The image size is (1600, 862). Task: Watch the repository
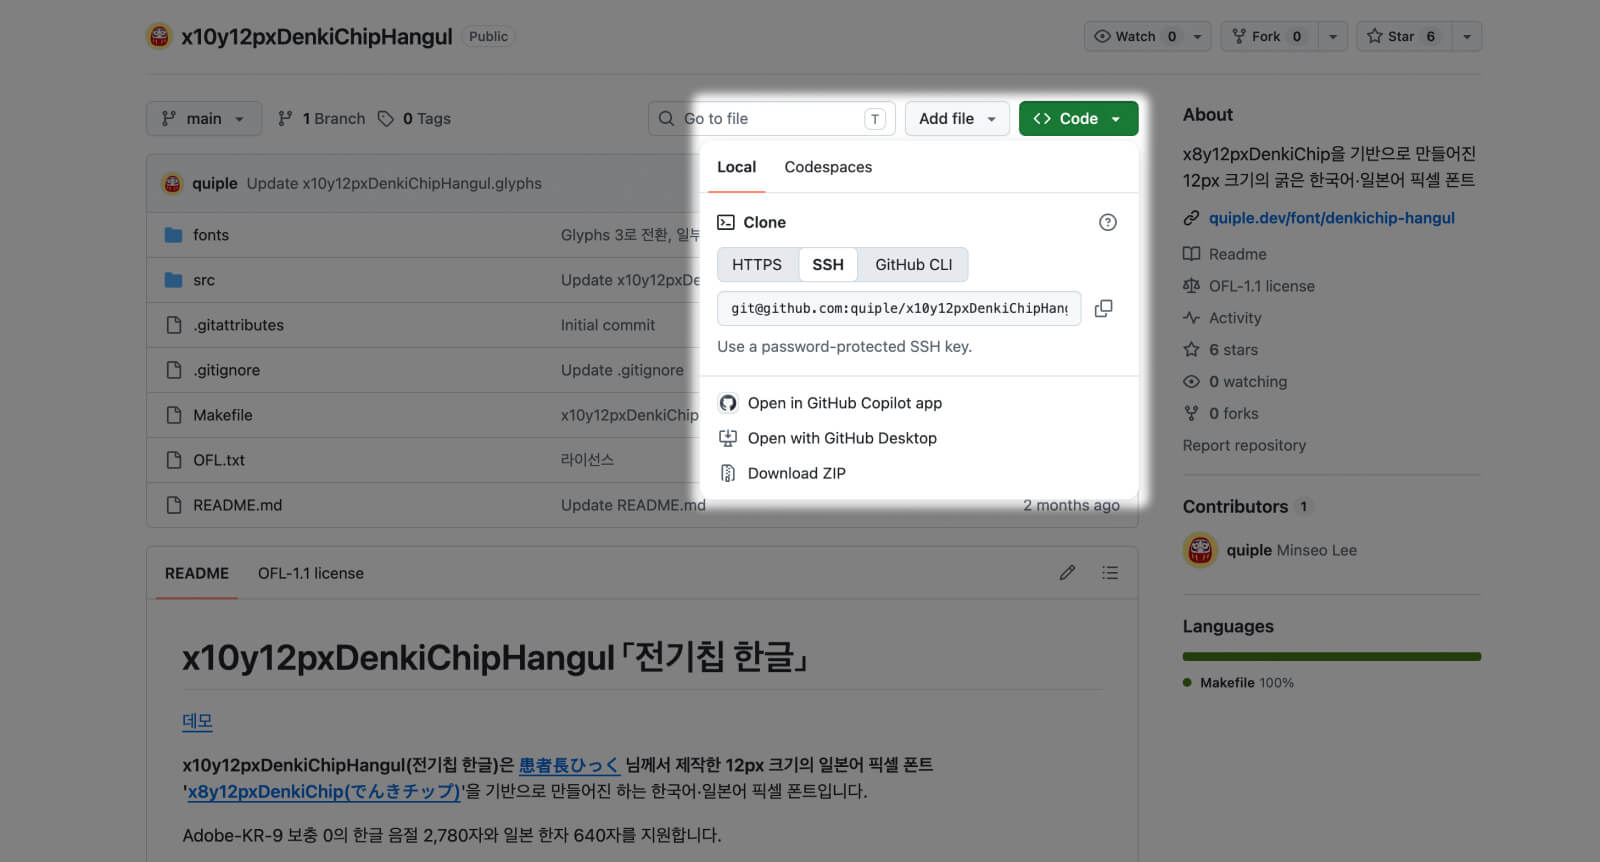coord(1138,36)
